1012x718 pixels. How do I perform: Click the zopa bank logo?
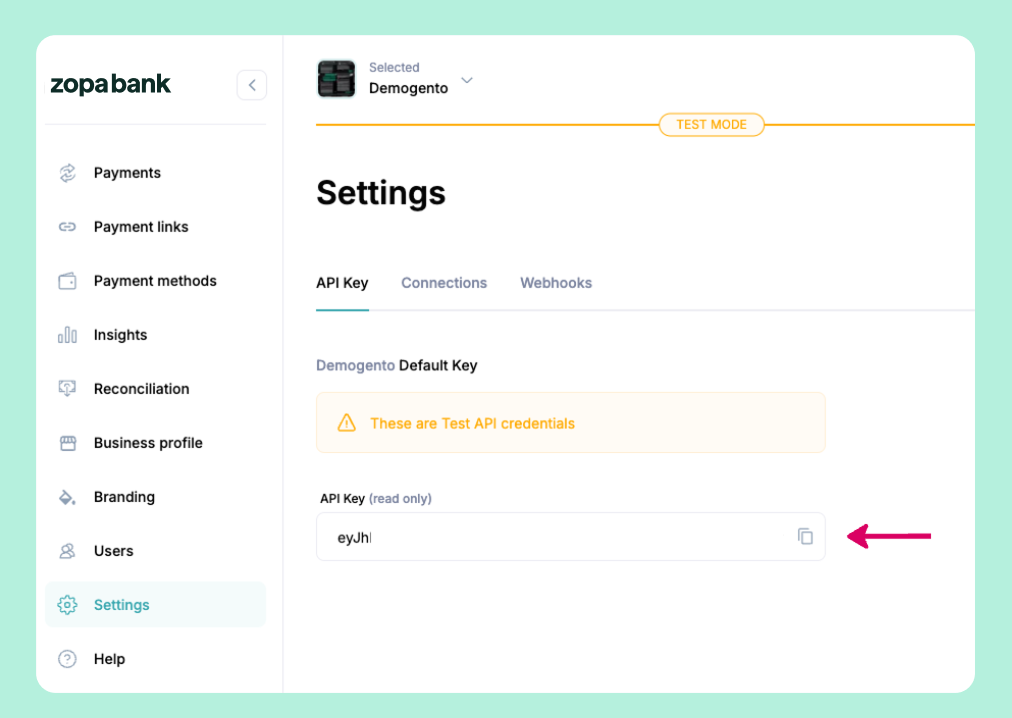(x=111, y=85)
